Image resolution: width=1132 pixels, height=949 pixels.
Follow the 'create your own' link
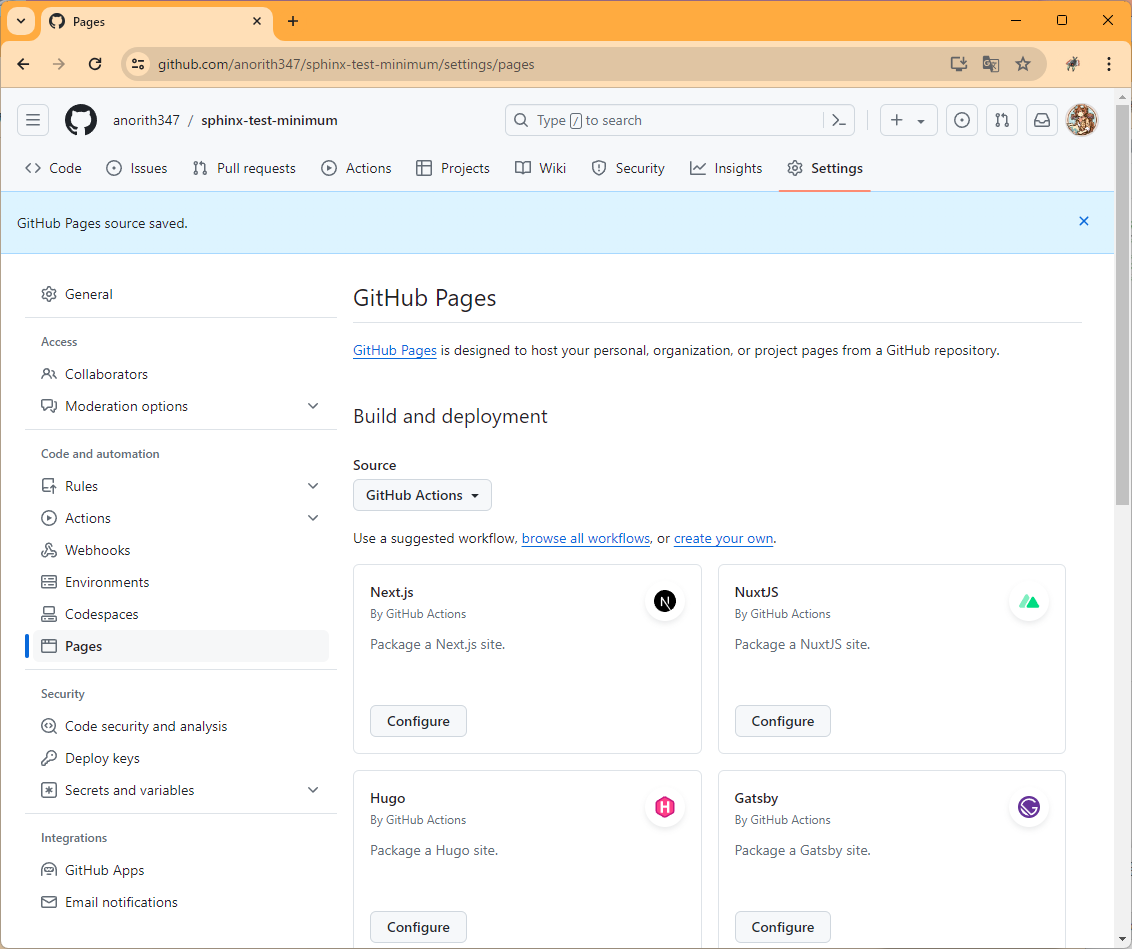point(723,538)
